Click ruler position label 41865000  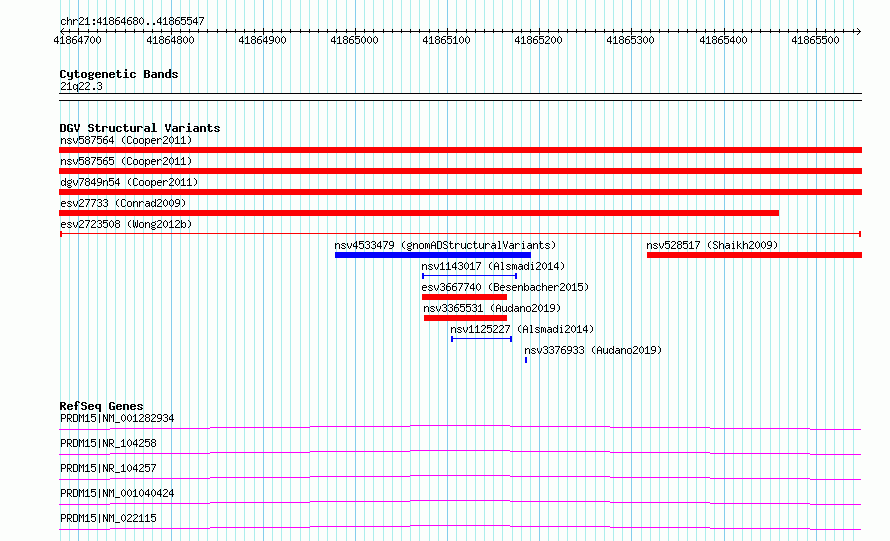pyautogui.click(x=354, y=40)
